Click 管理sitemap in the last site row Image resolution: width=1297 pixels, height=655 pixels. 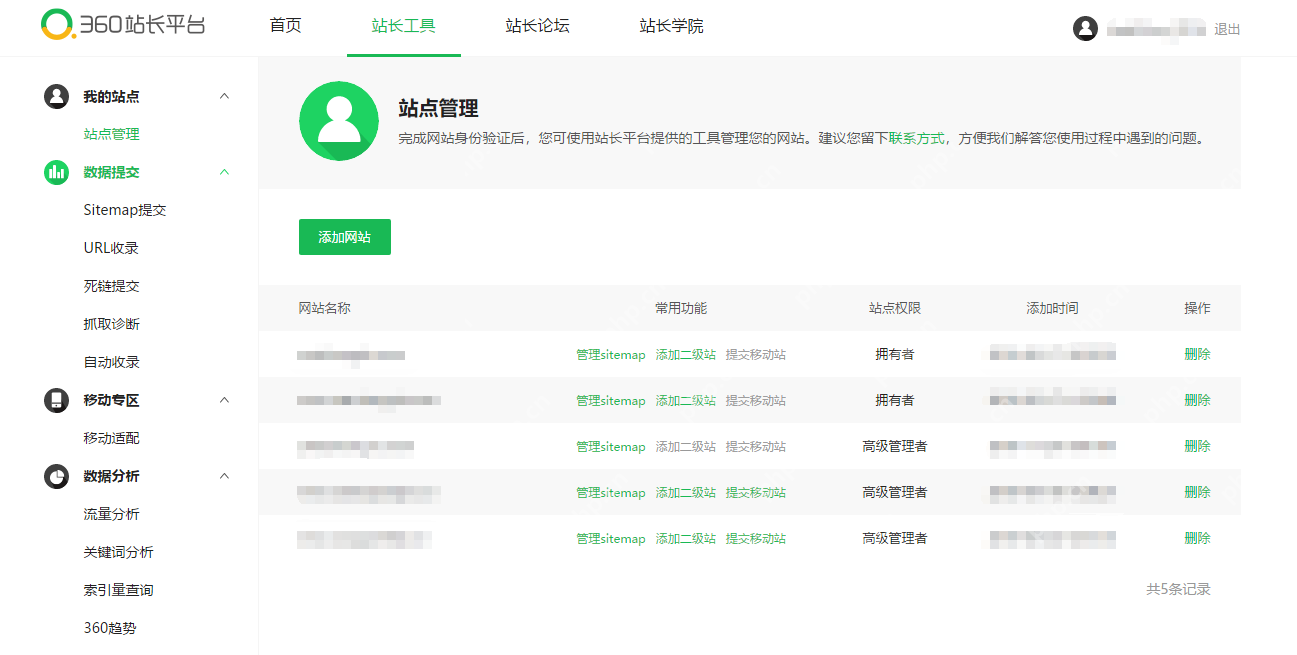coord(611,539)
